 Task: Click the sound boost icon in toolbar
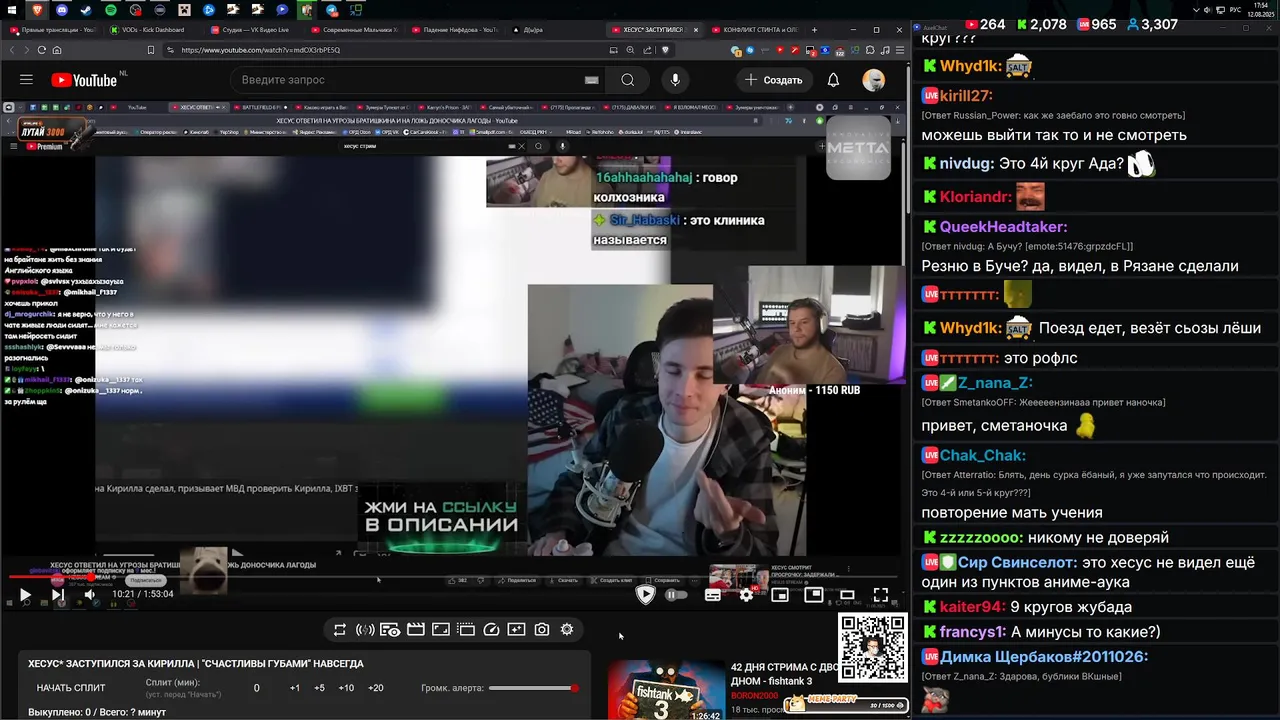coord(365,629)
